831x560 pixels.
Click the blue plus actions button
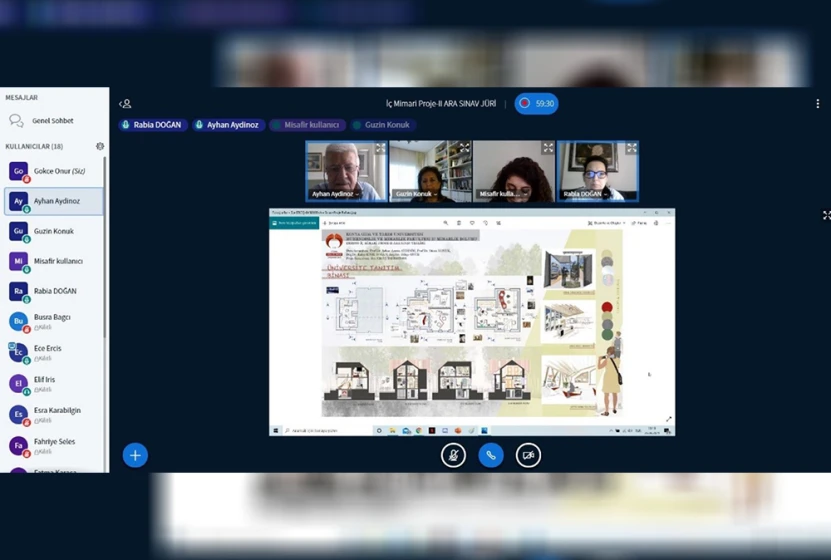(135, 455)
